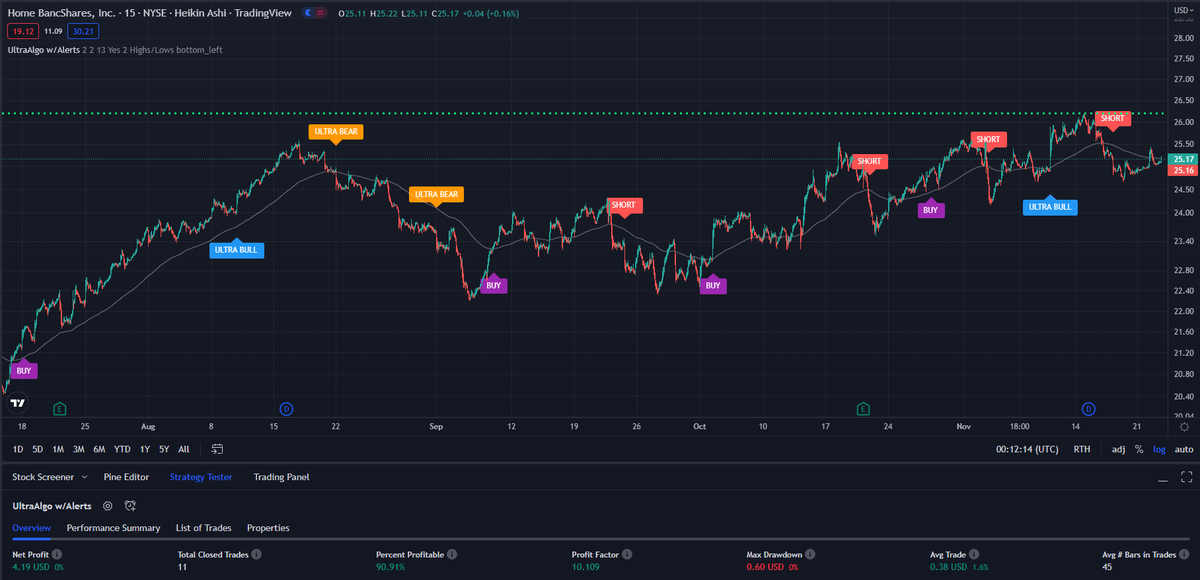Show Max Drawdown info icon
Viewport: 1200px width, 580px height.
click(x=811, y=554)
